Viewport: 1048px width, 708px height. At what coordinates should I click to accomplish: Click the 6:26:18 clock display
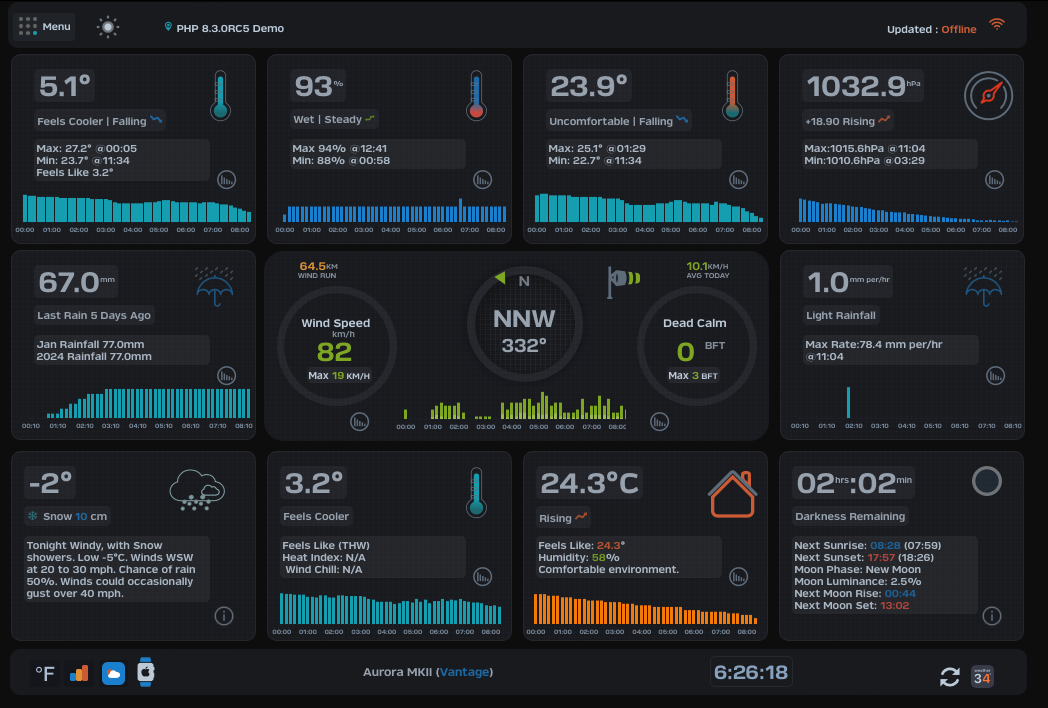[751, 672]
